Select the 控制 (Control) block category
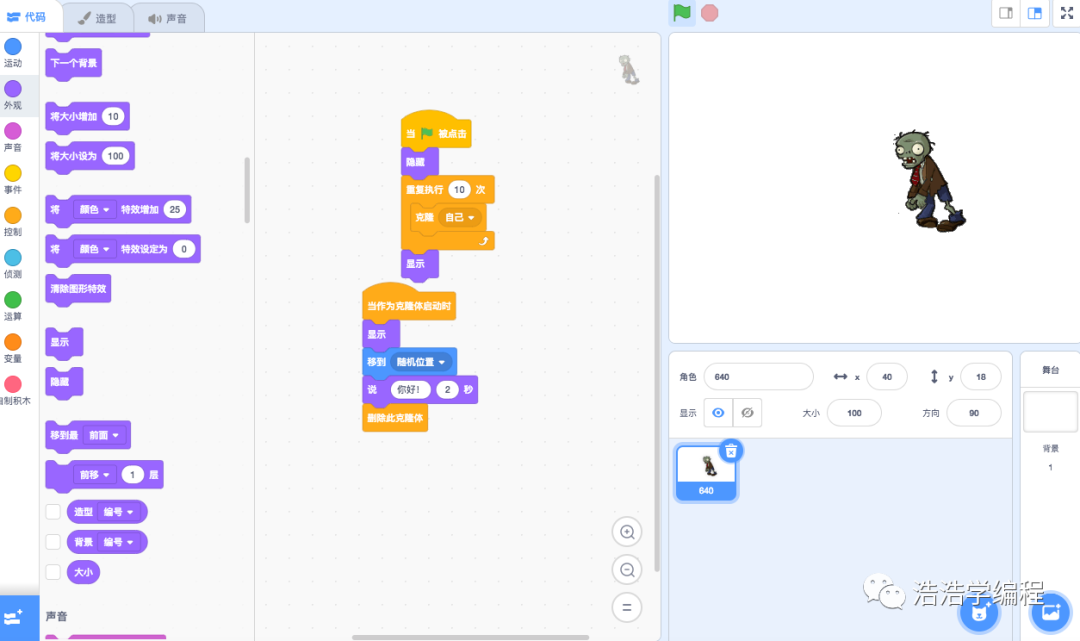Image resolution: width=1080 pixels, height=641 pixels. coord(13,222)
